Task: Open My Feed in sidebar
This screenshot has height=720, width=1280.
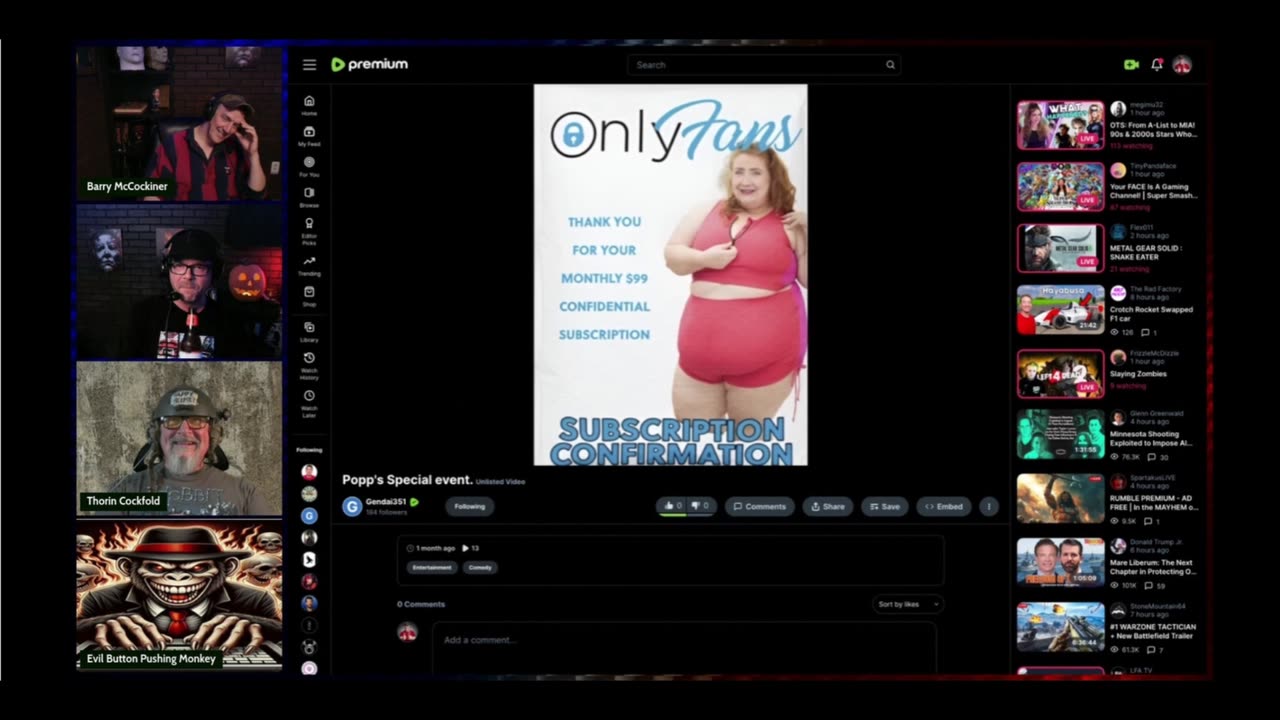Action: 309,136
